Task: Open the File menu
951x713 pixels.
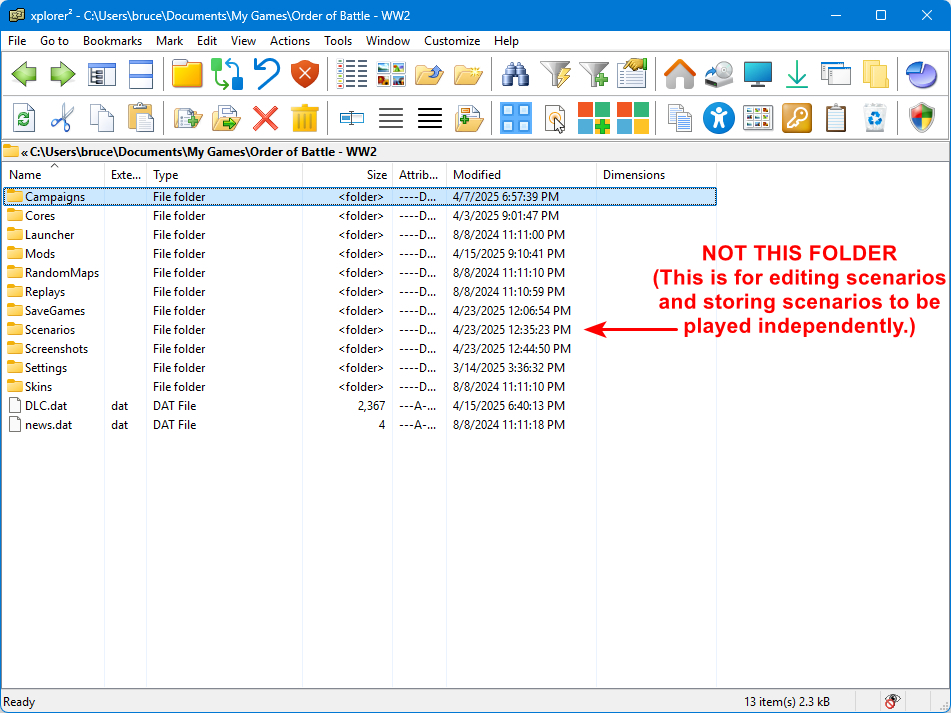Action: point(17,41)
